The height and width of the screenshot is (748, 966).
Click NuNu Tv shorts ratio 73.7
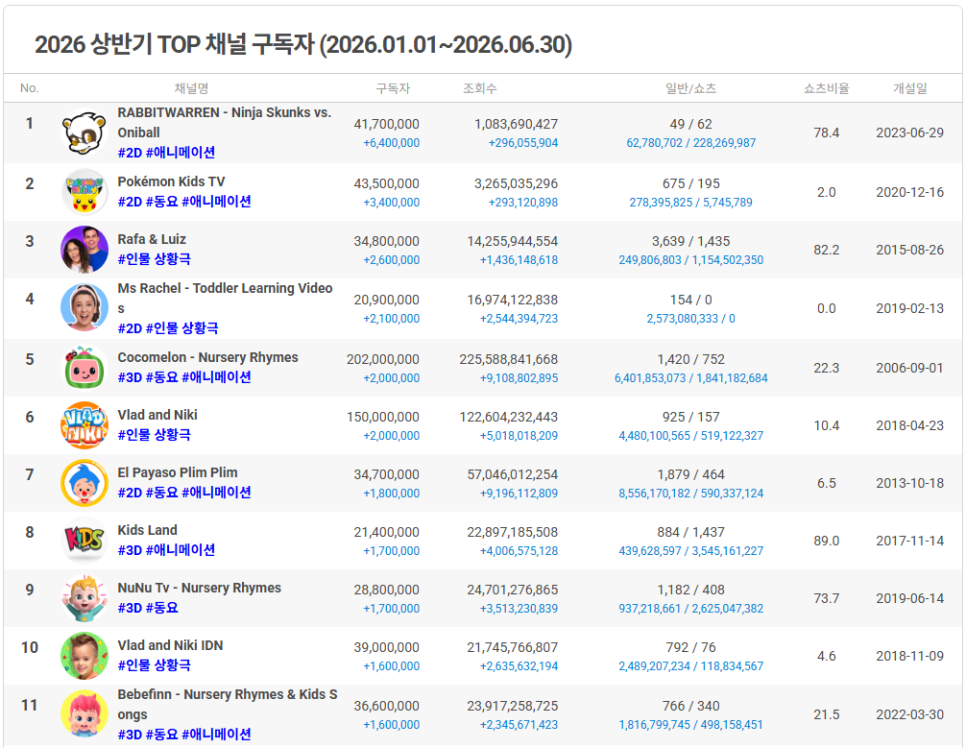(x=826, y=598)
